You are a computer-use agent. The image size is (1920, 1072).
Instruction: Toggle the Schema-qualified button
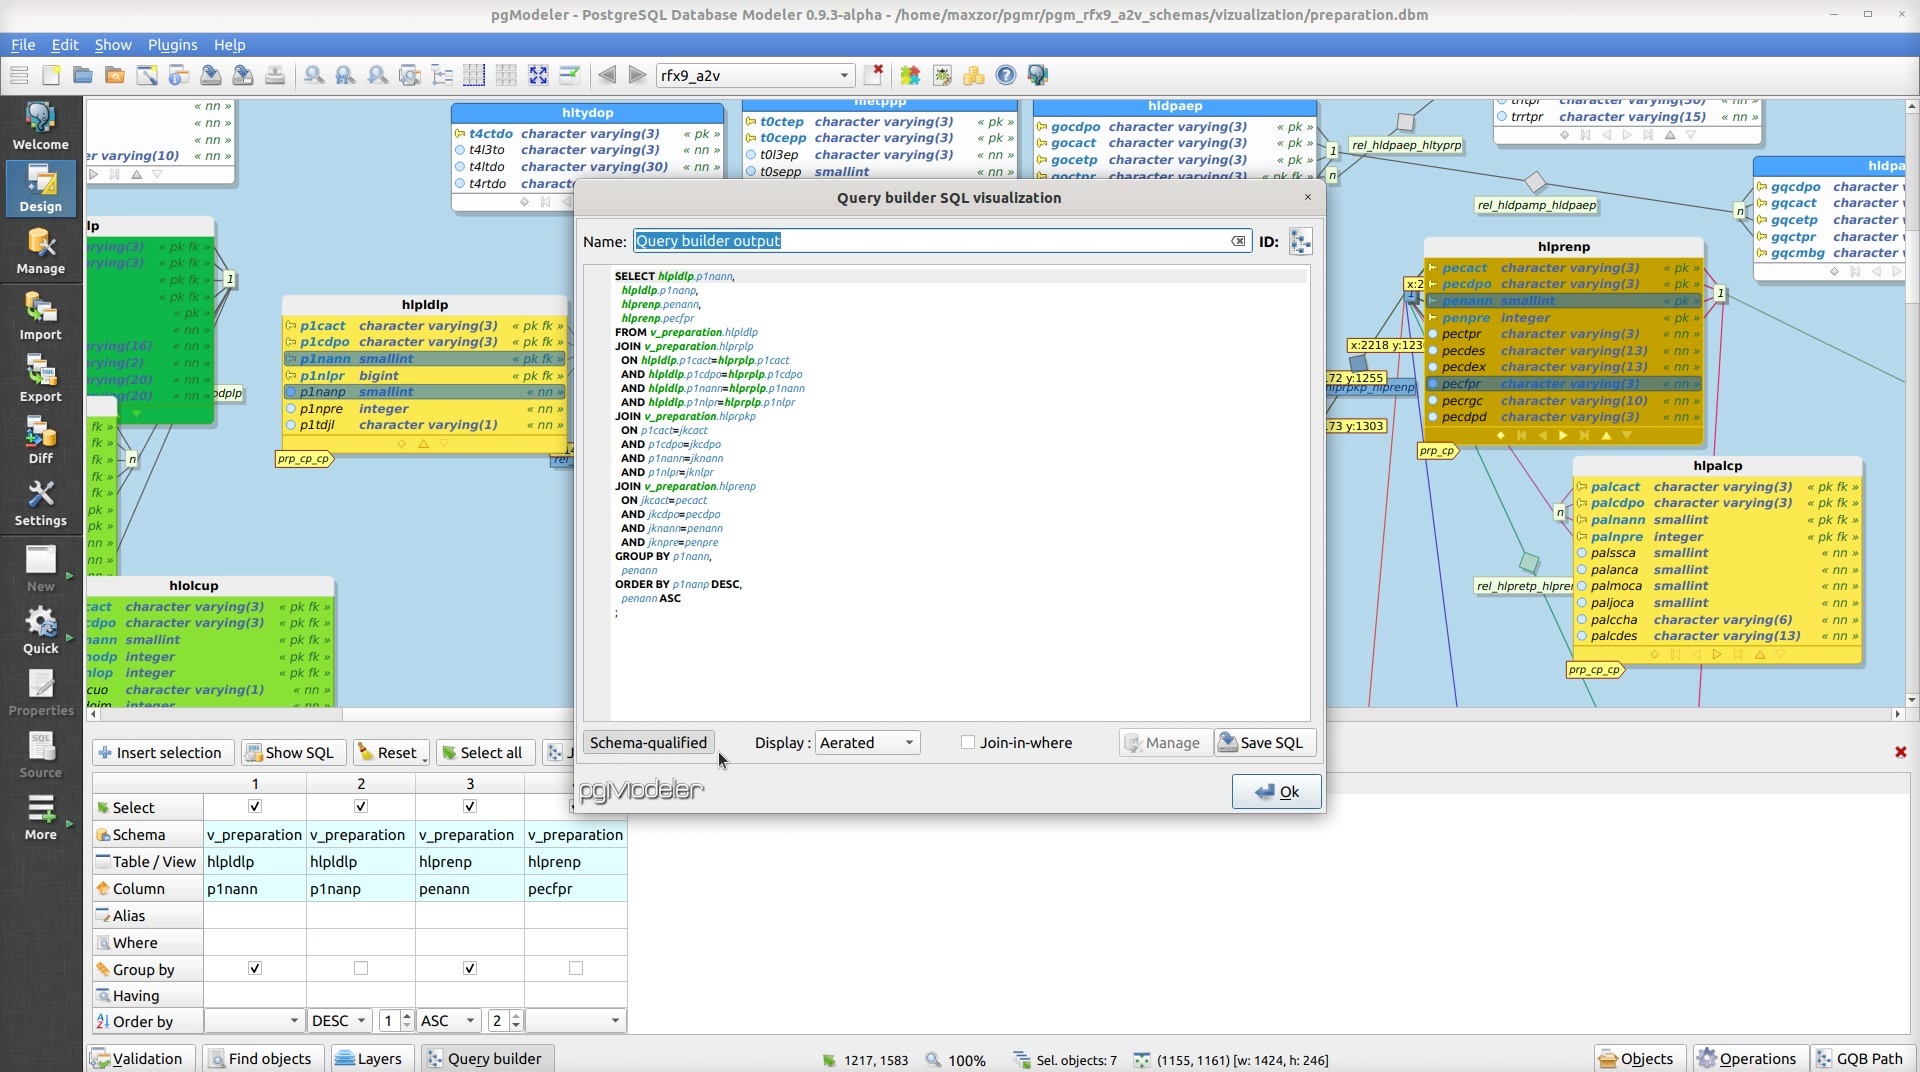pos(648,742)
